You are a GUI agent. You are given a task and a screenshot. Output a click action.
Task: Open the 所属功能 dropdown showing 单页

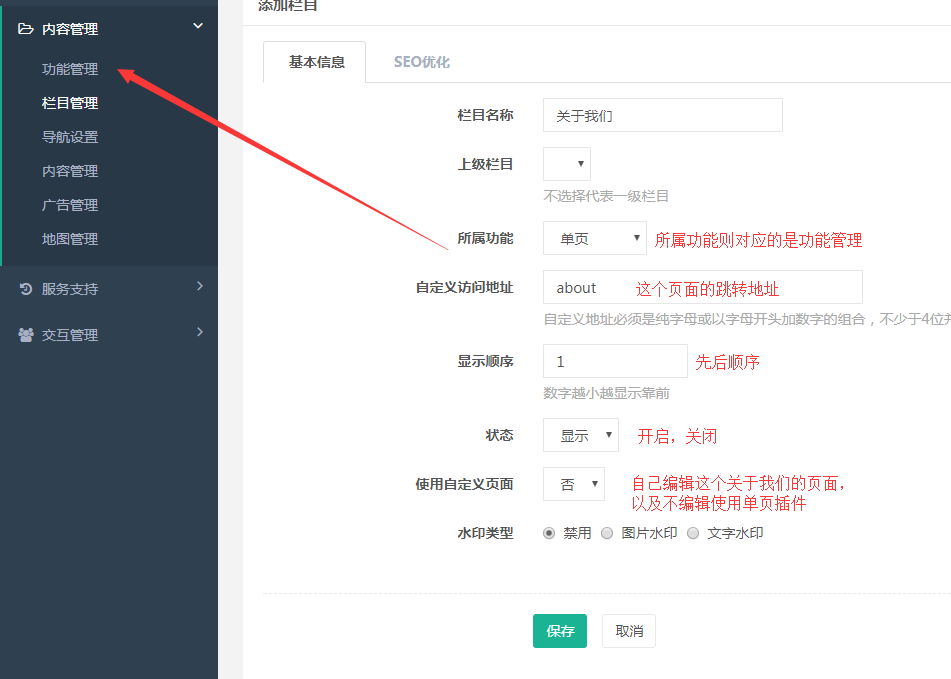tap(594, 238)
